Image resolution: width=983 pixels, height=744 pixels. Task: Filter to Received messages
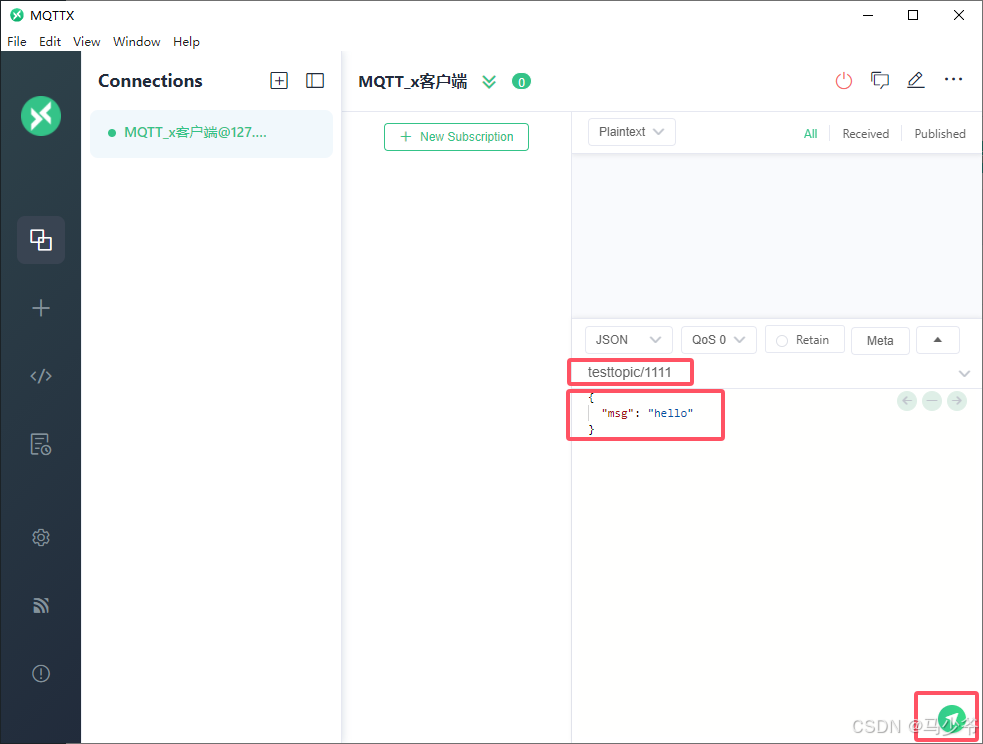click(x=866, y=134)
